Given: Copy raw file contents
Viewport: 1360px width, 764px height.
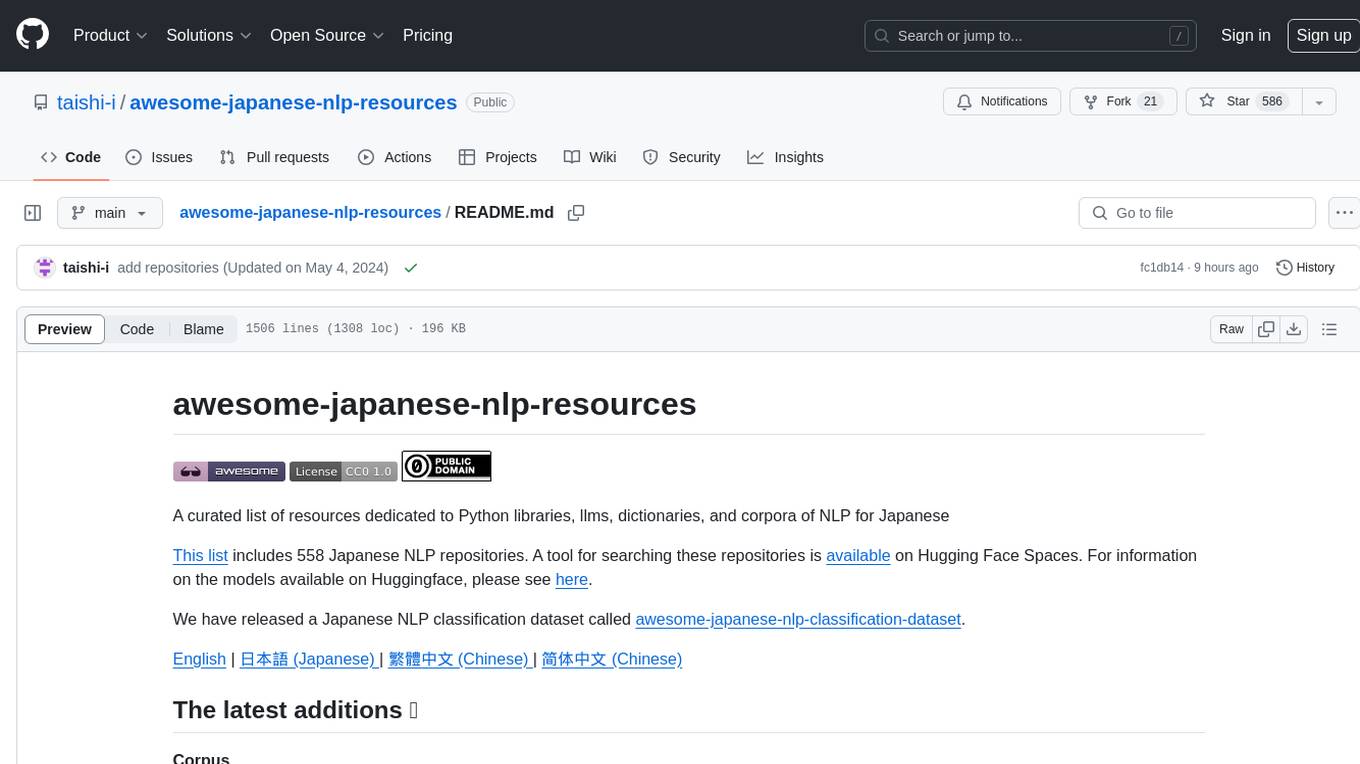Looking at the screenshot, I should pos(1266,329).
